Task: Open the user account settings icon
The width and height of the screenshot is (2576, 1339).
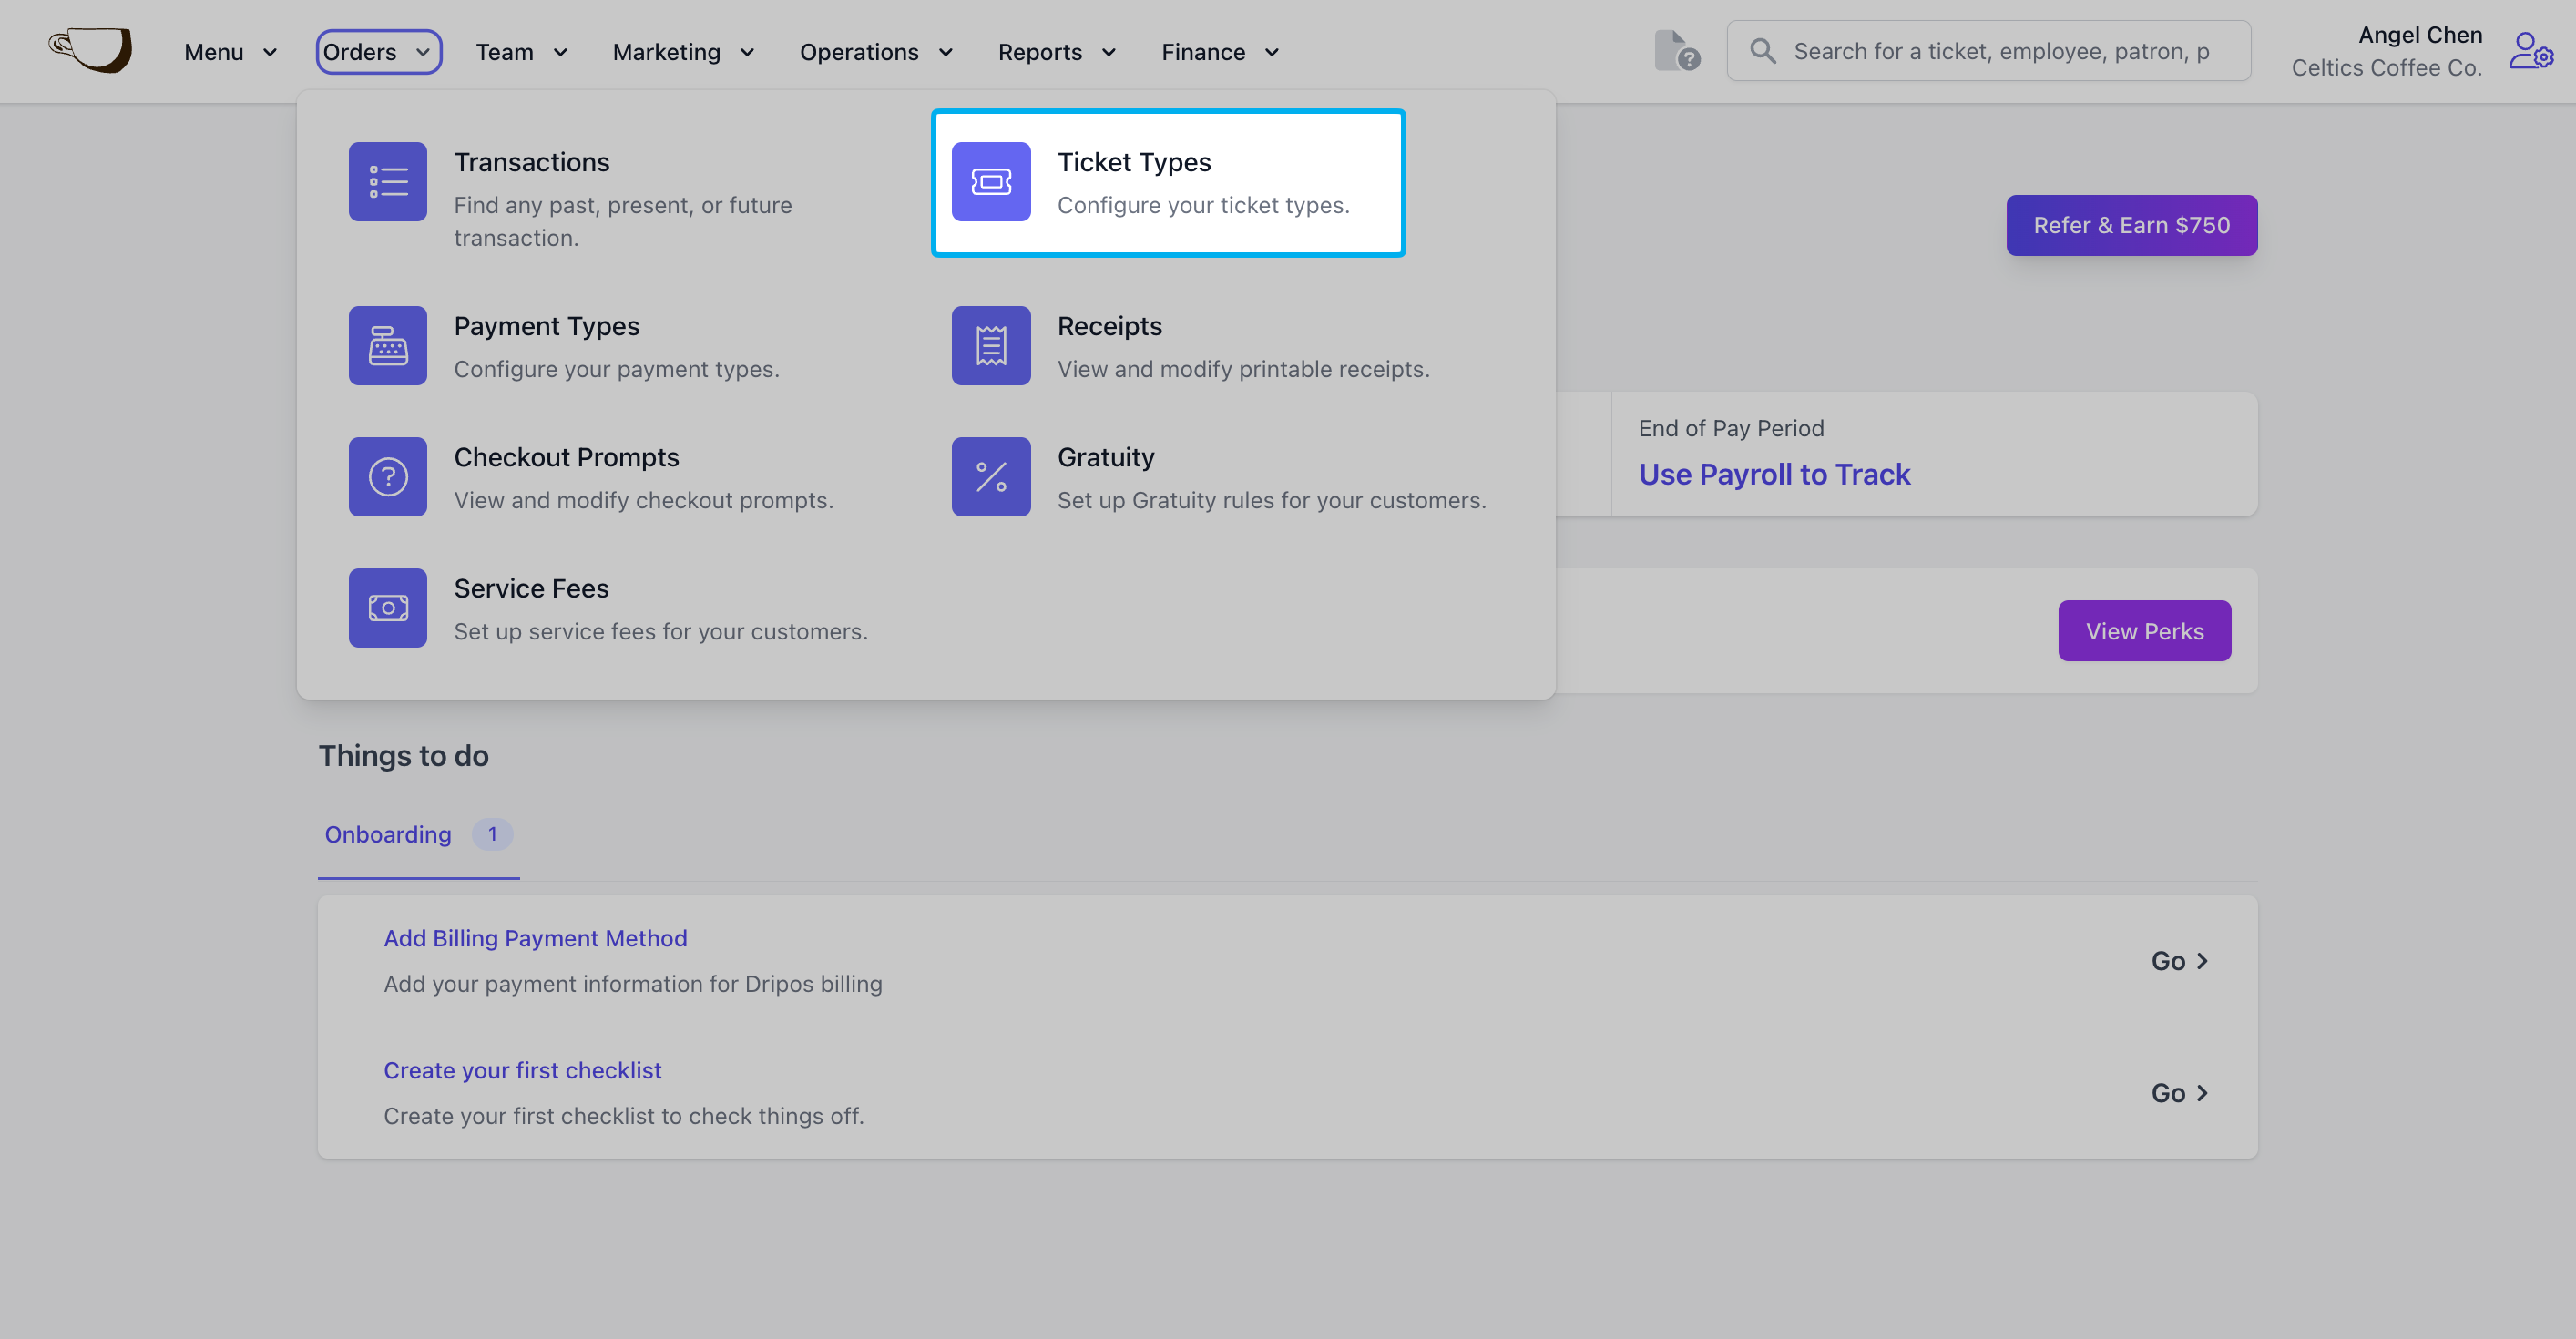Action: [2529, 51]
